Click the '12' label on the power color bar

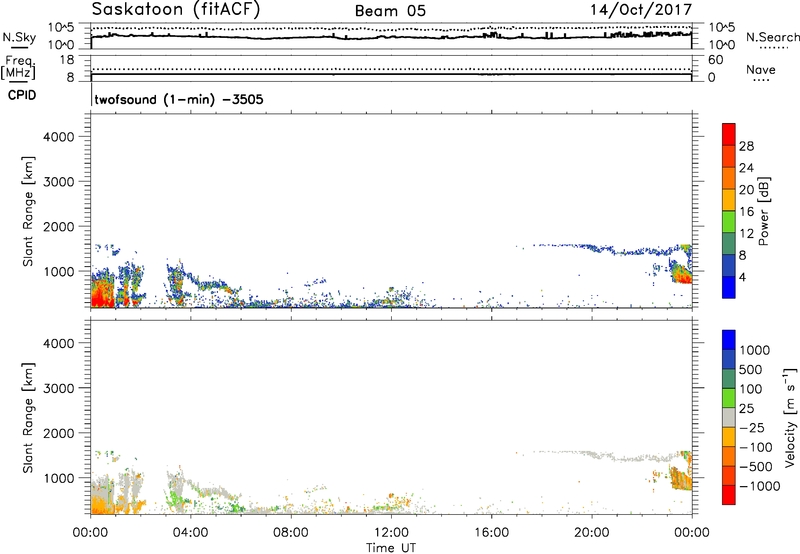pos(746,234)
